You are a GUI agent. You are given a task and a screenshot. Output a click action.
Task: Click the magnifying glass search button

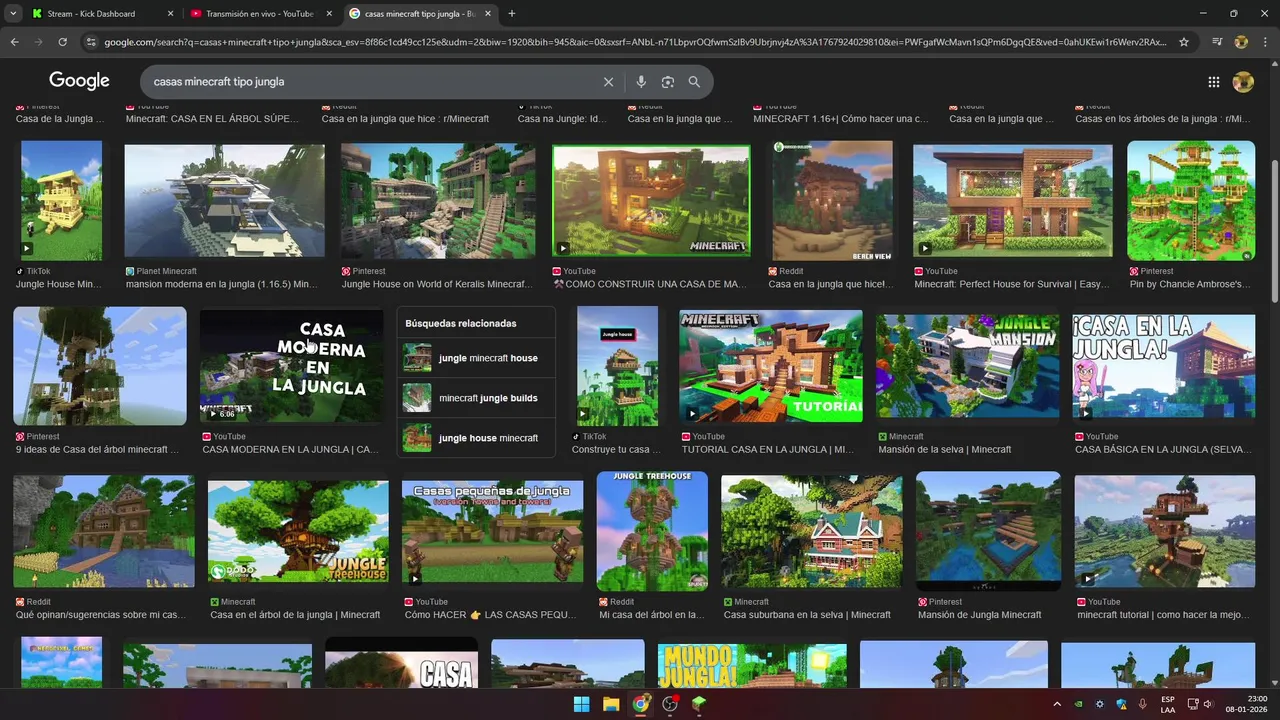pyautogui.click(x=694, y=82)
